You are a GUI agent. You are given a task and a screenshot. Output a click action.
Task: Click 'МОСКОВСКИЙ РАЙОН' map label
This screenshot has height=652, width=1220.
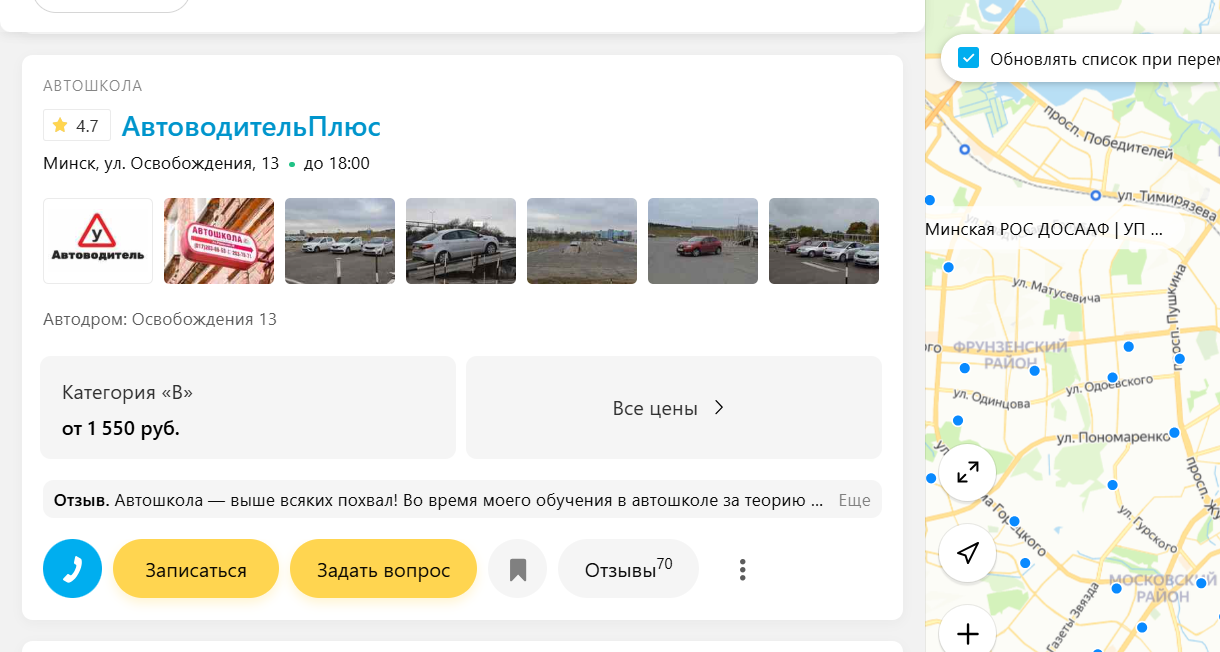click(x=1162, y=588)
